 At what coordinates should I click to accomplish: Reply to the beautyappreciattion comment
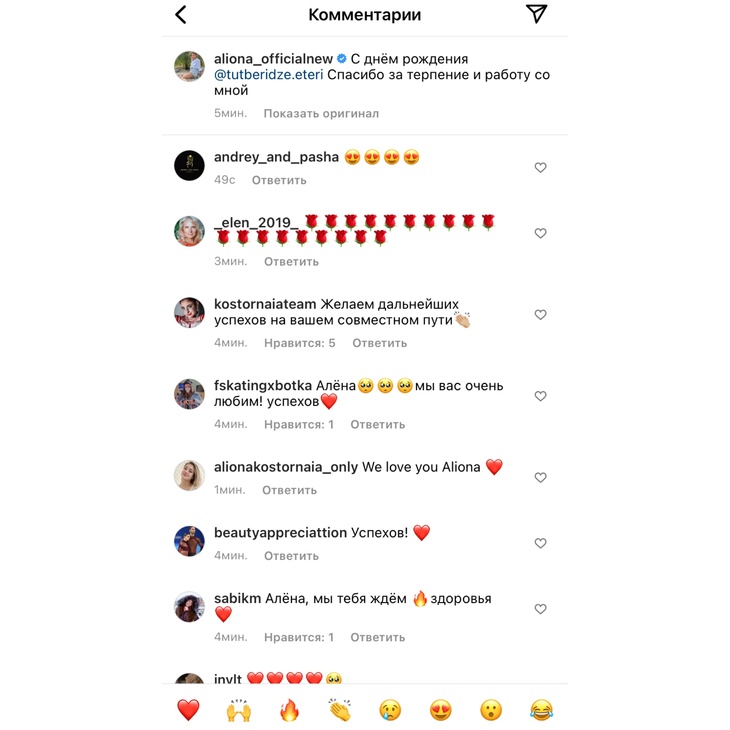coord(291,556)
